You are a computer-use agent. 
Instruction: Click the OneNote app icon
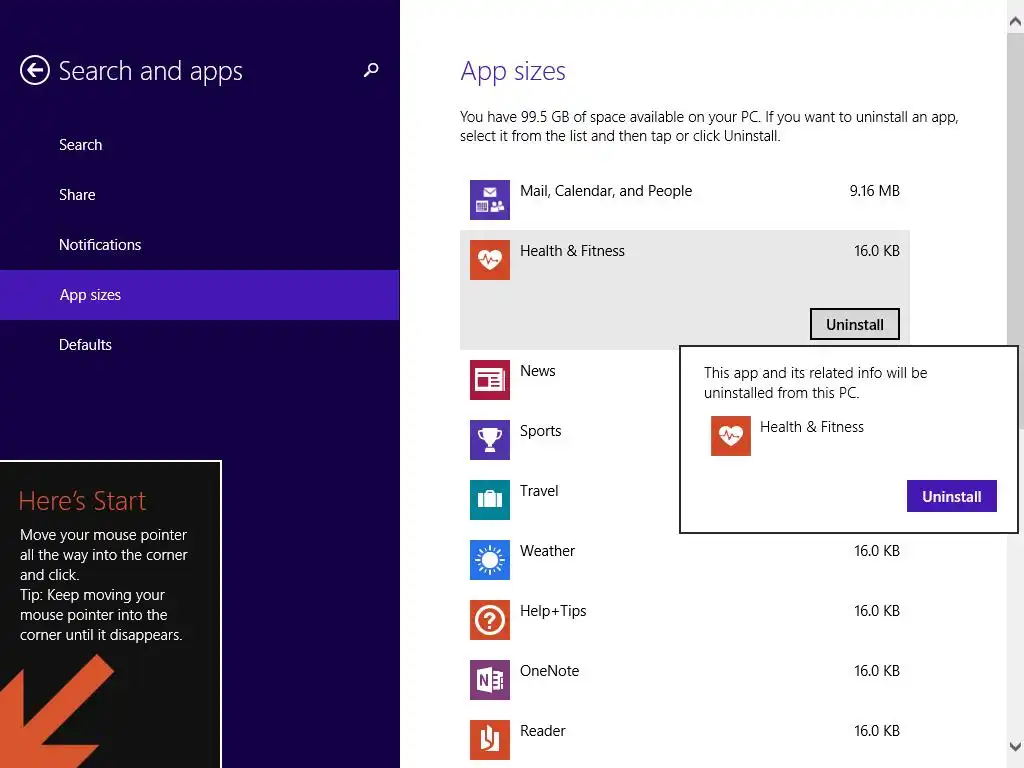(x=490, y=680)
